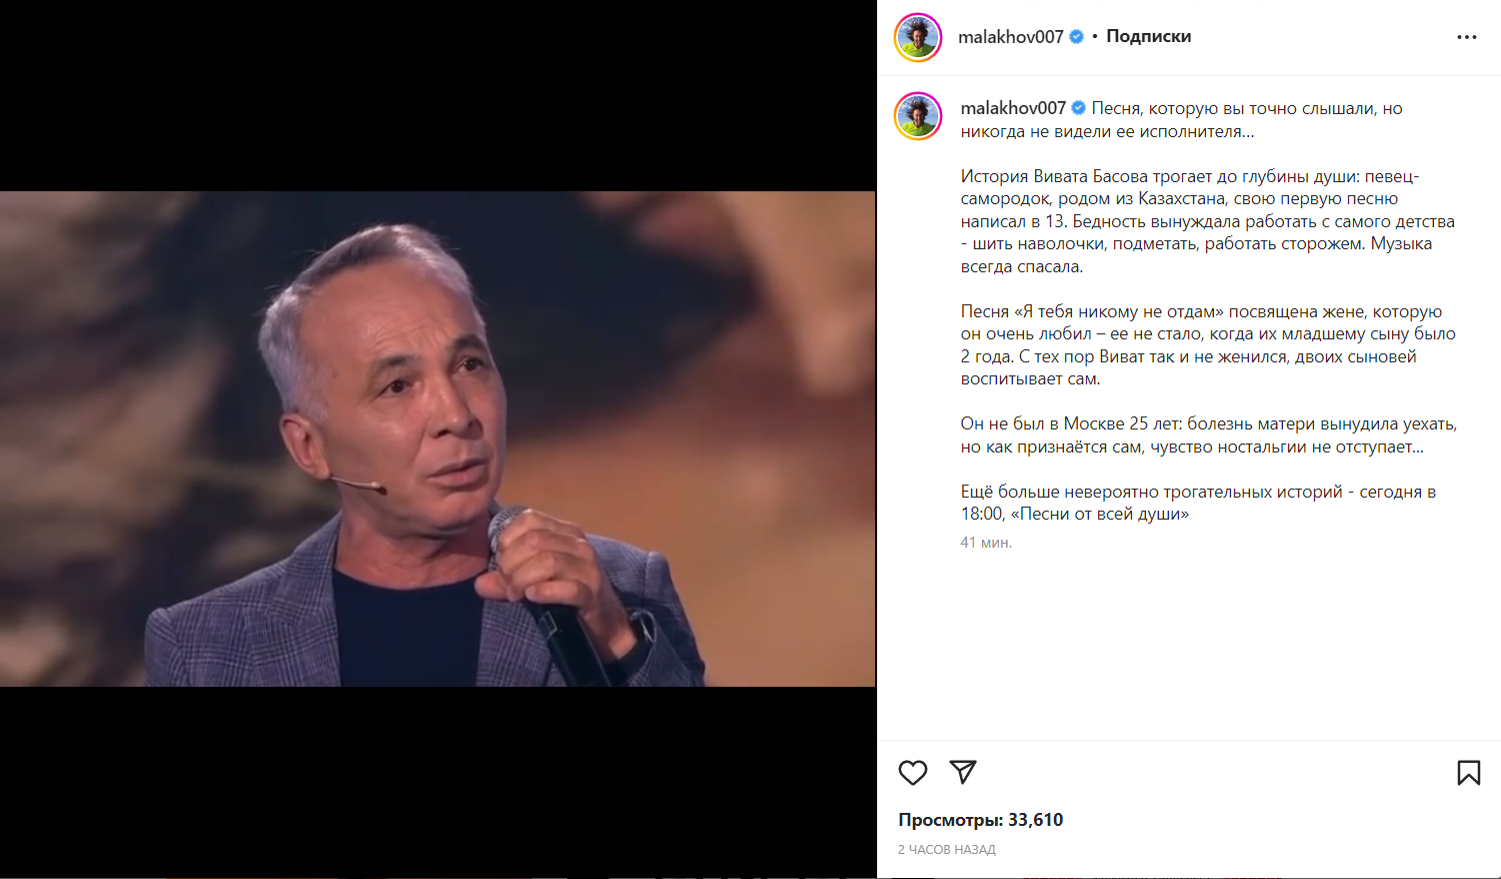
Task: Open the malakhov007 username in the caption
Action: 1013,108
